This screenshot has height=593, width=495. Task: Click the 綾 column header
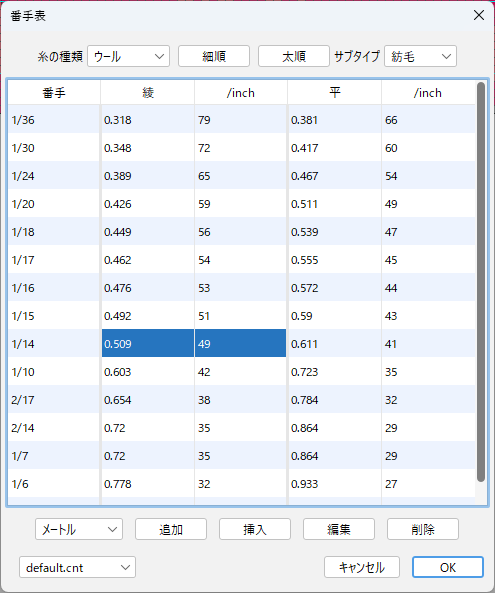coord(147,93)
